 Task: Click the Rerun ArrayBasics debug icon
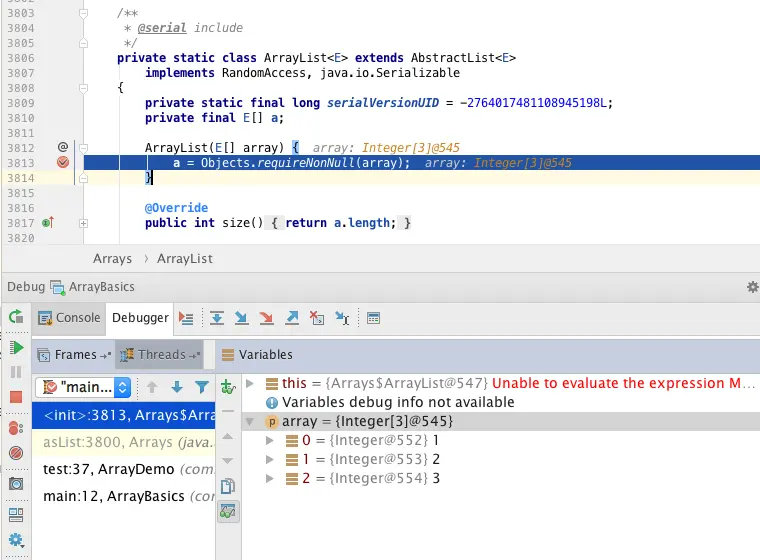[16, 317]
